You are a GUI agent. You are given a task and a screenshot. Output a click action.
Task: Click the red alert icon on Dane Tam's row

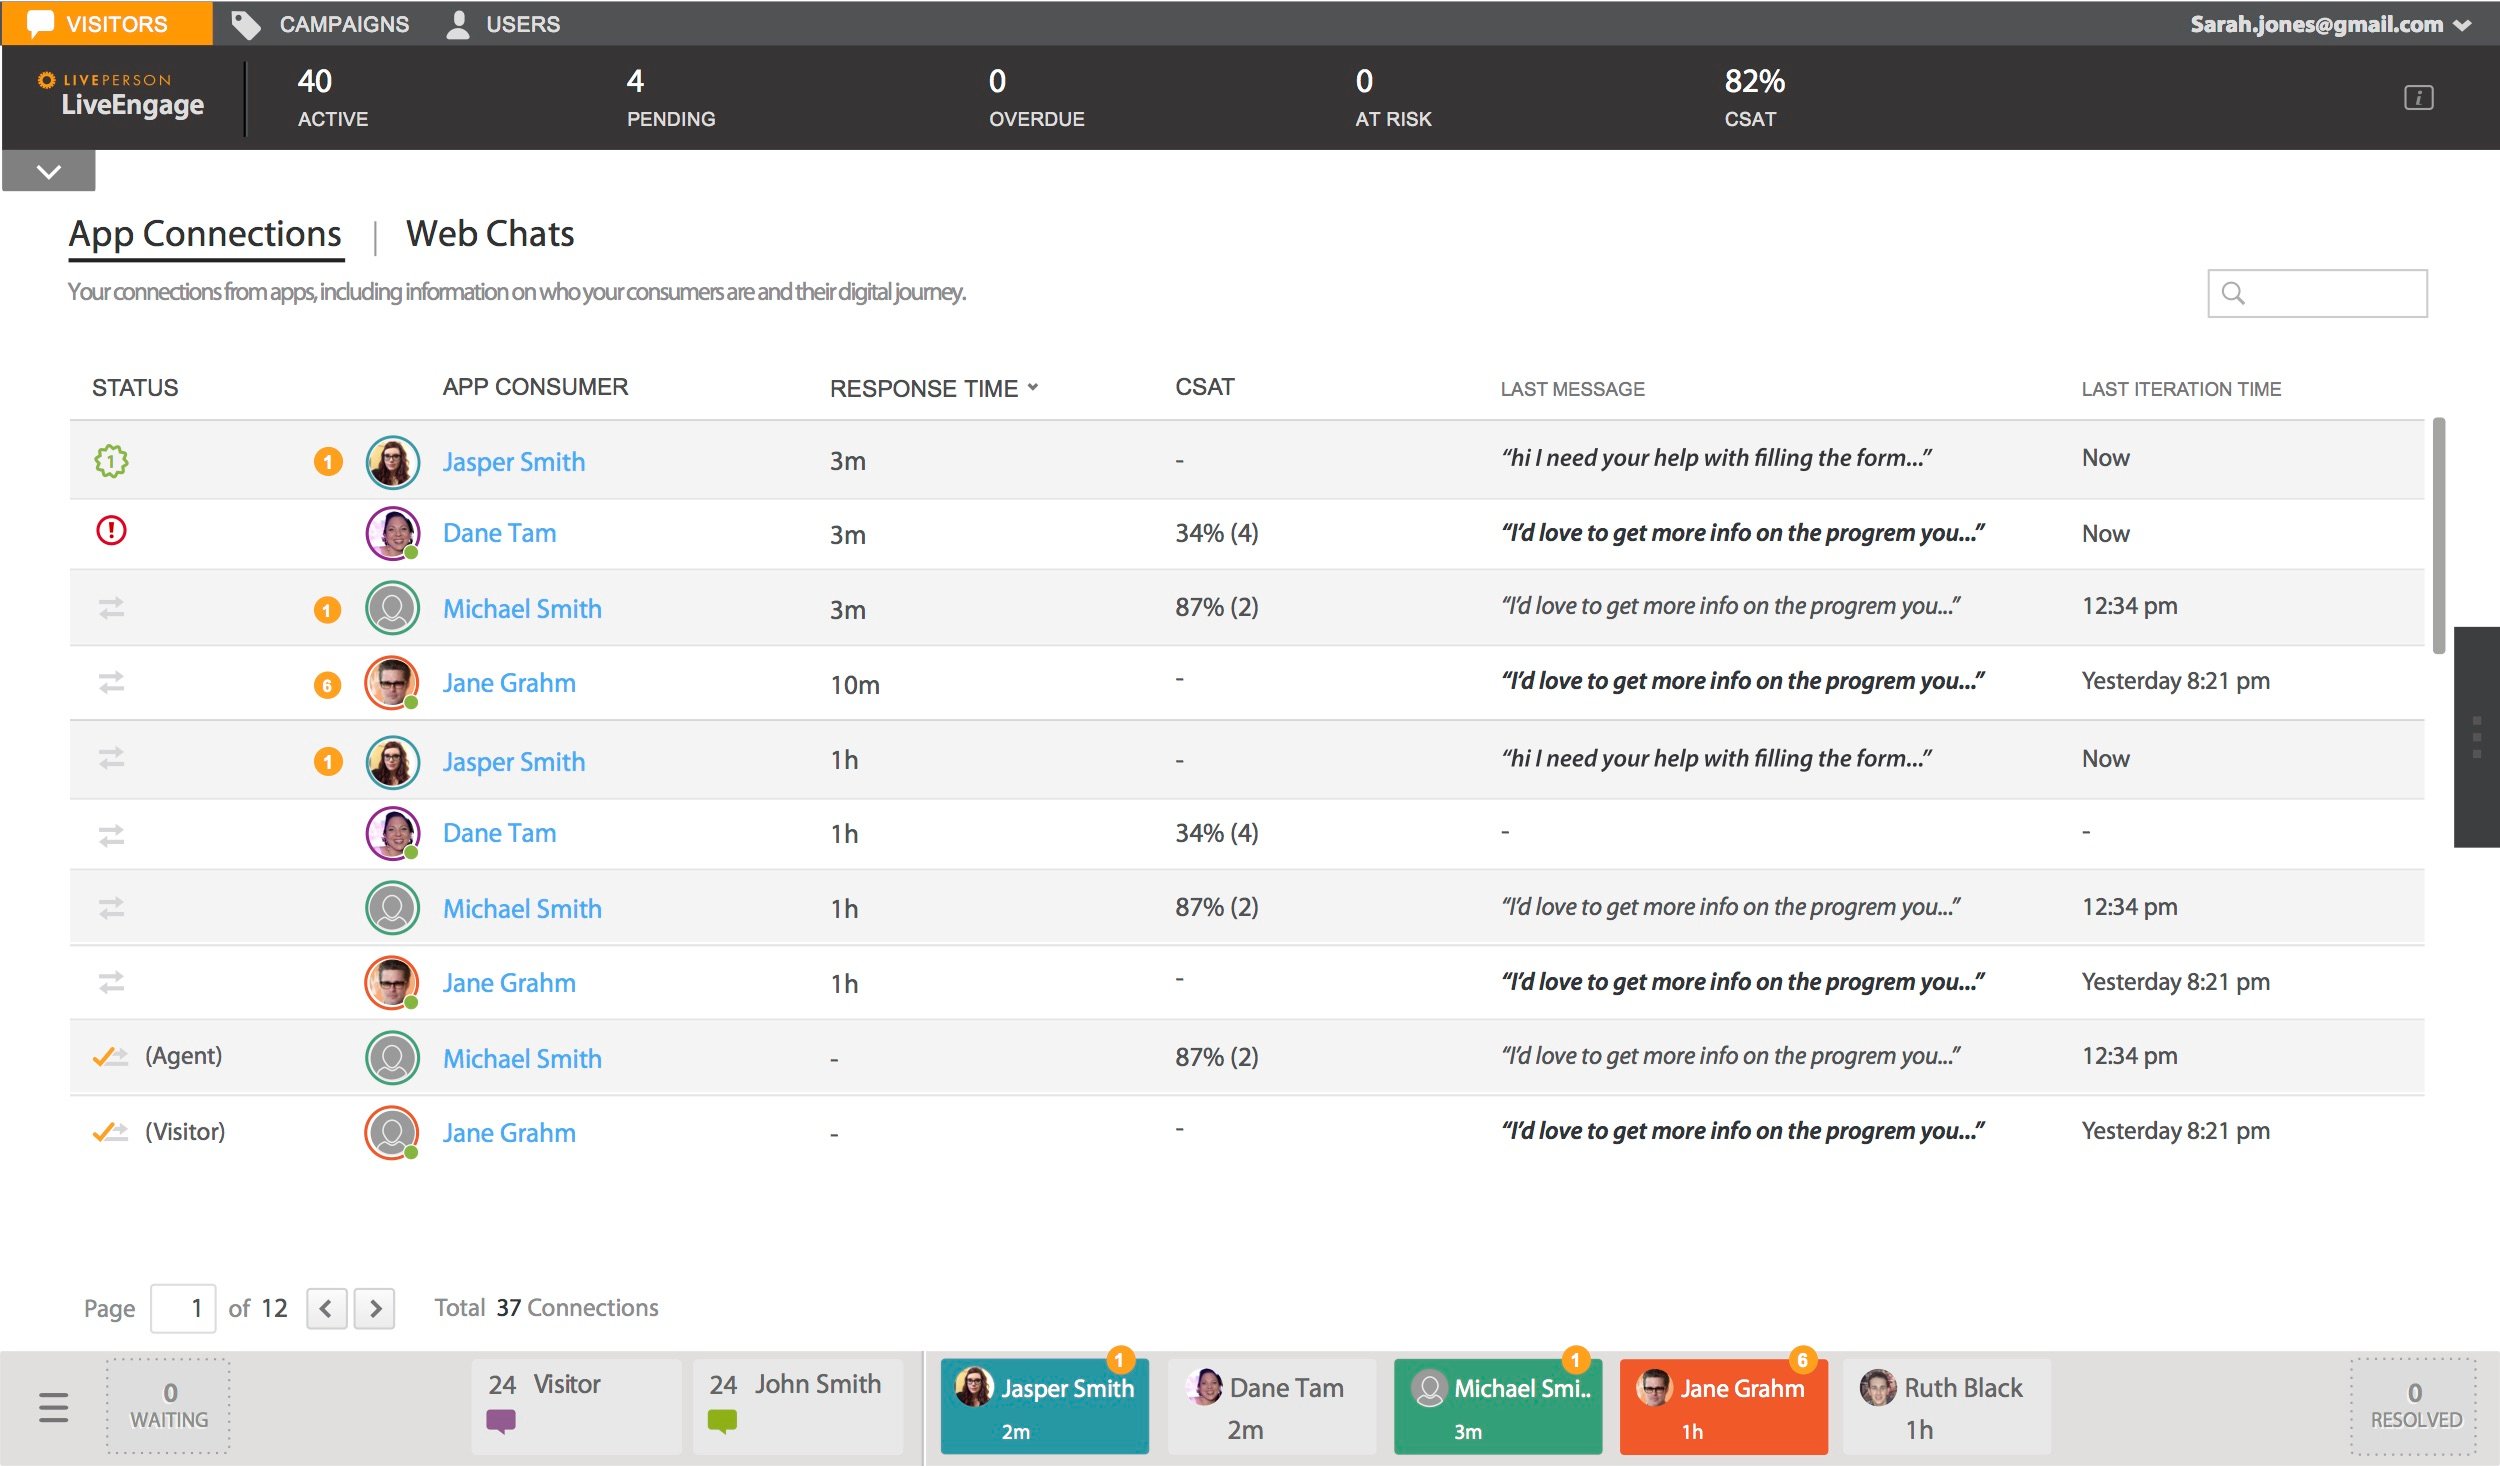pos(112,531)
